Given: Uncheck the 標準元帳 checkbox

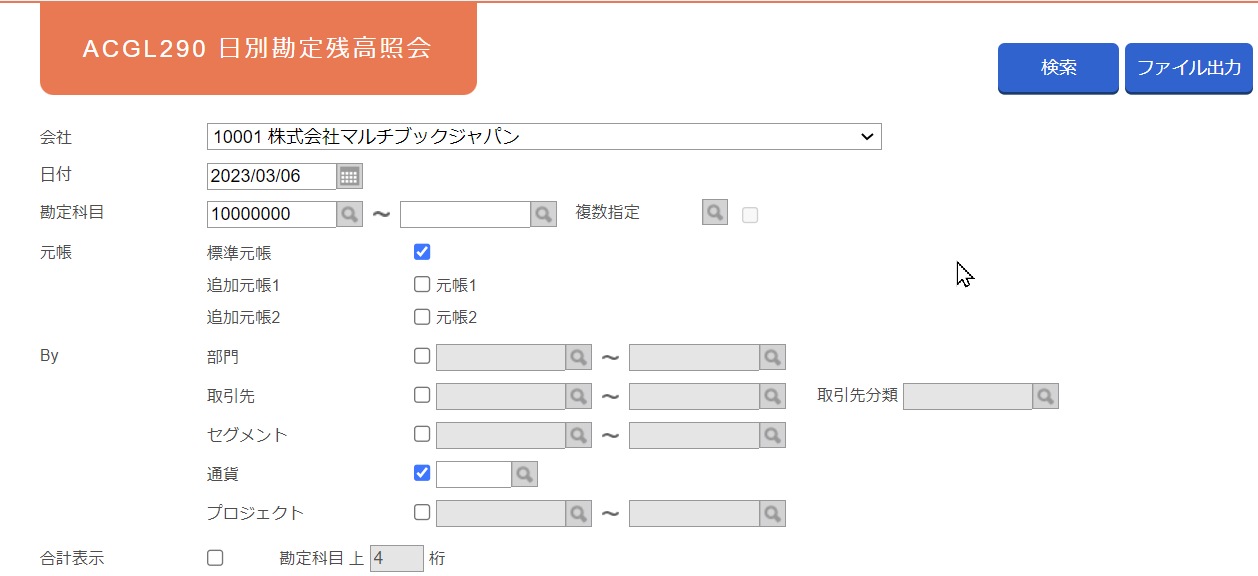Looking at the screenshot, I should [422, 252].
